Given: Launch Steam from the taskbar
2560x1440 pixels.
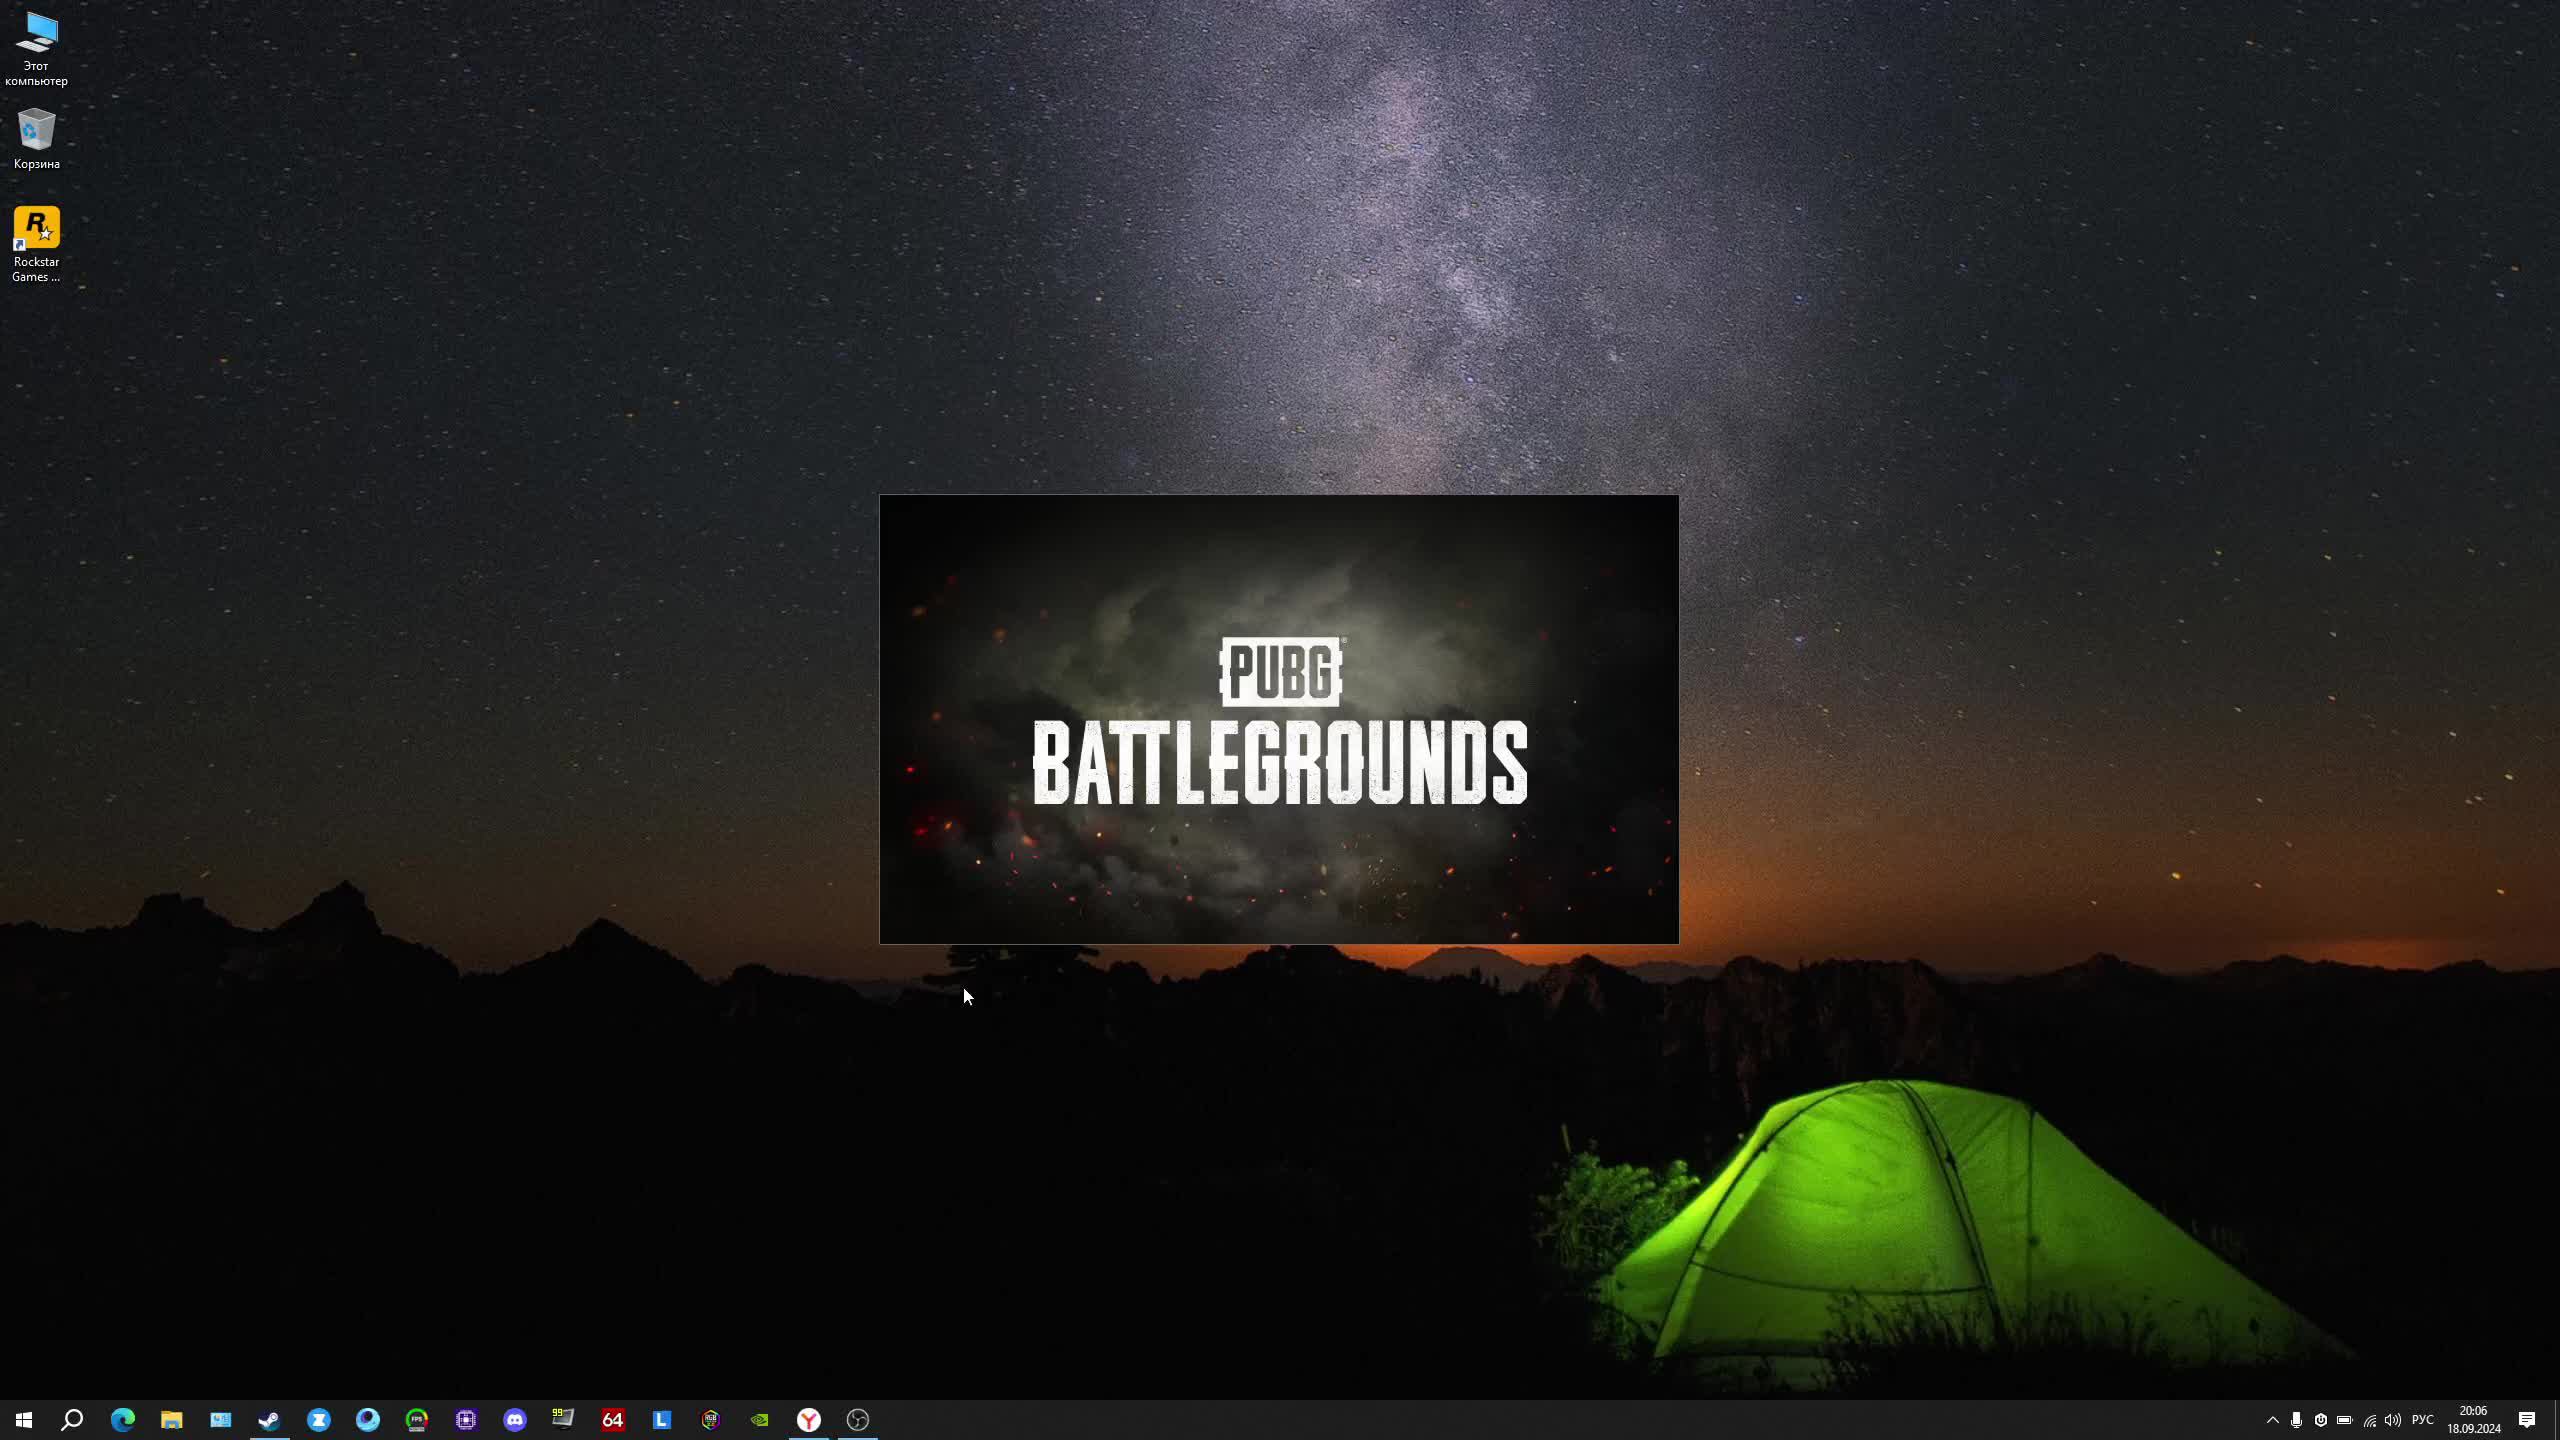Looking at the screenshot, I should click(x=269, y=1419).
